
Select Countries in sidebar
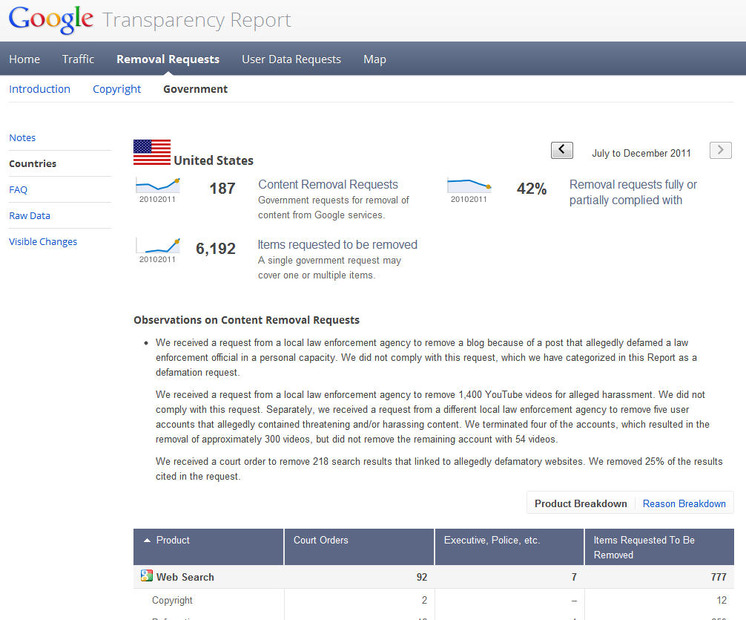[33, 164]
